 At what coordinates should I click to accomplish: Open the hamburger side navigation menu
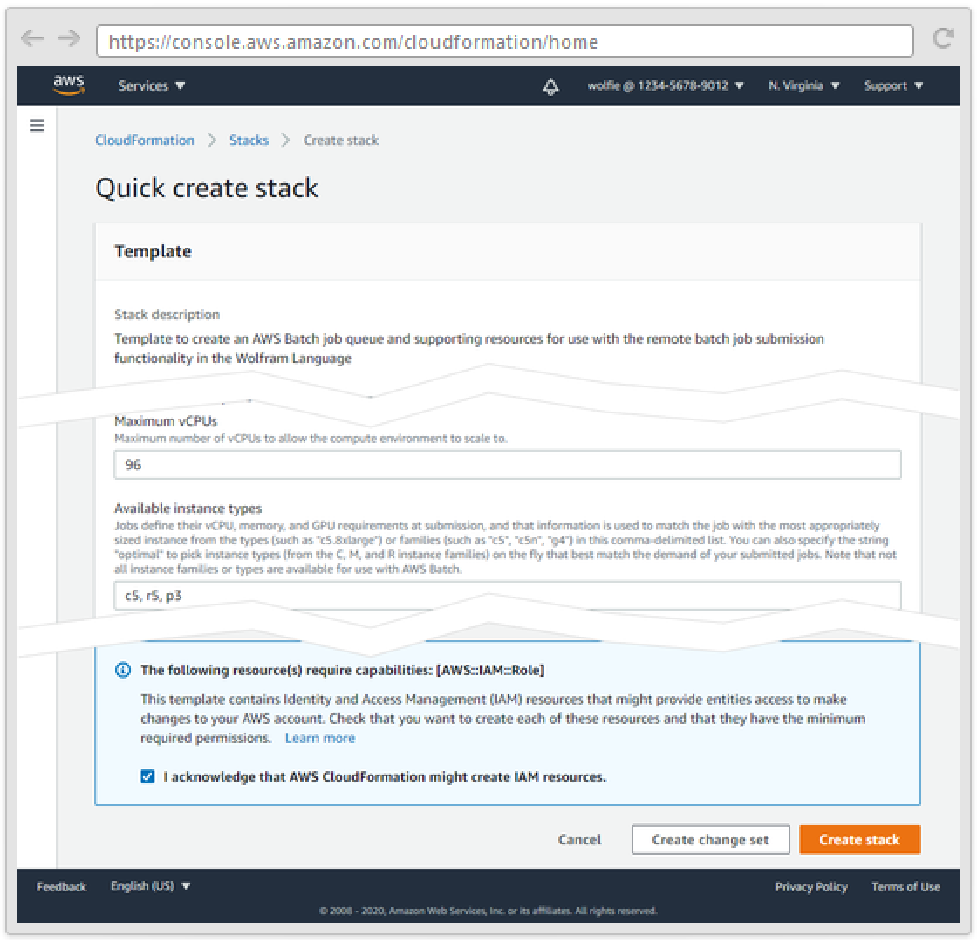coord(37,126)
